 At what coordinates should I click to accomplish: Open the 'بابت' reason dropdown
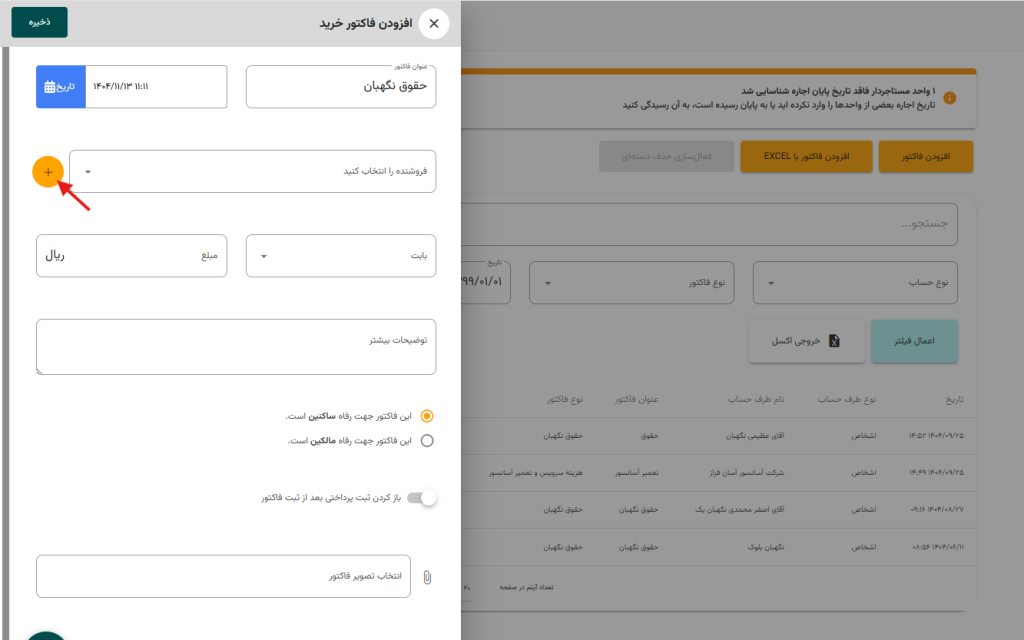[x=340, y=256]
